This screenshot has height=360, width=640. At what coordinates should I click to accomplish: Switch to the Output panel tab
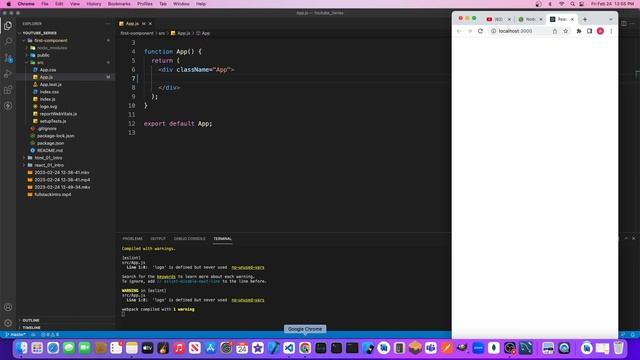click(158, 239)
